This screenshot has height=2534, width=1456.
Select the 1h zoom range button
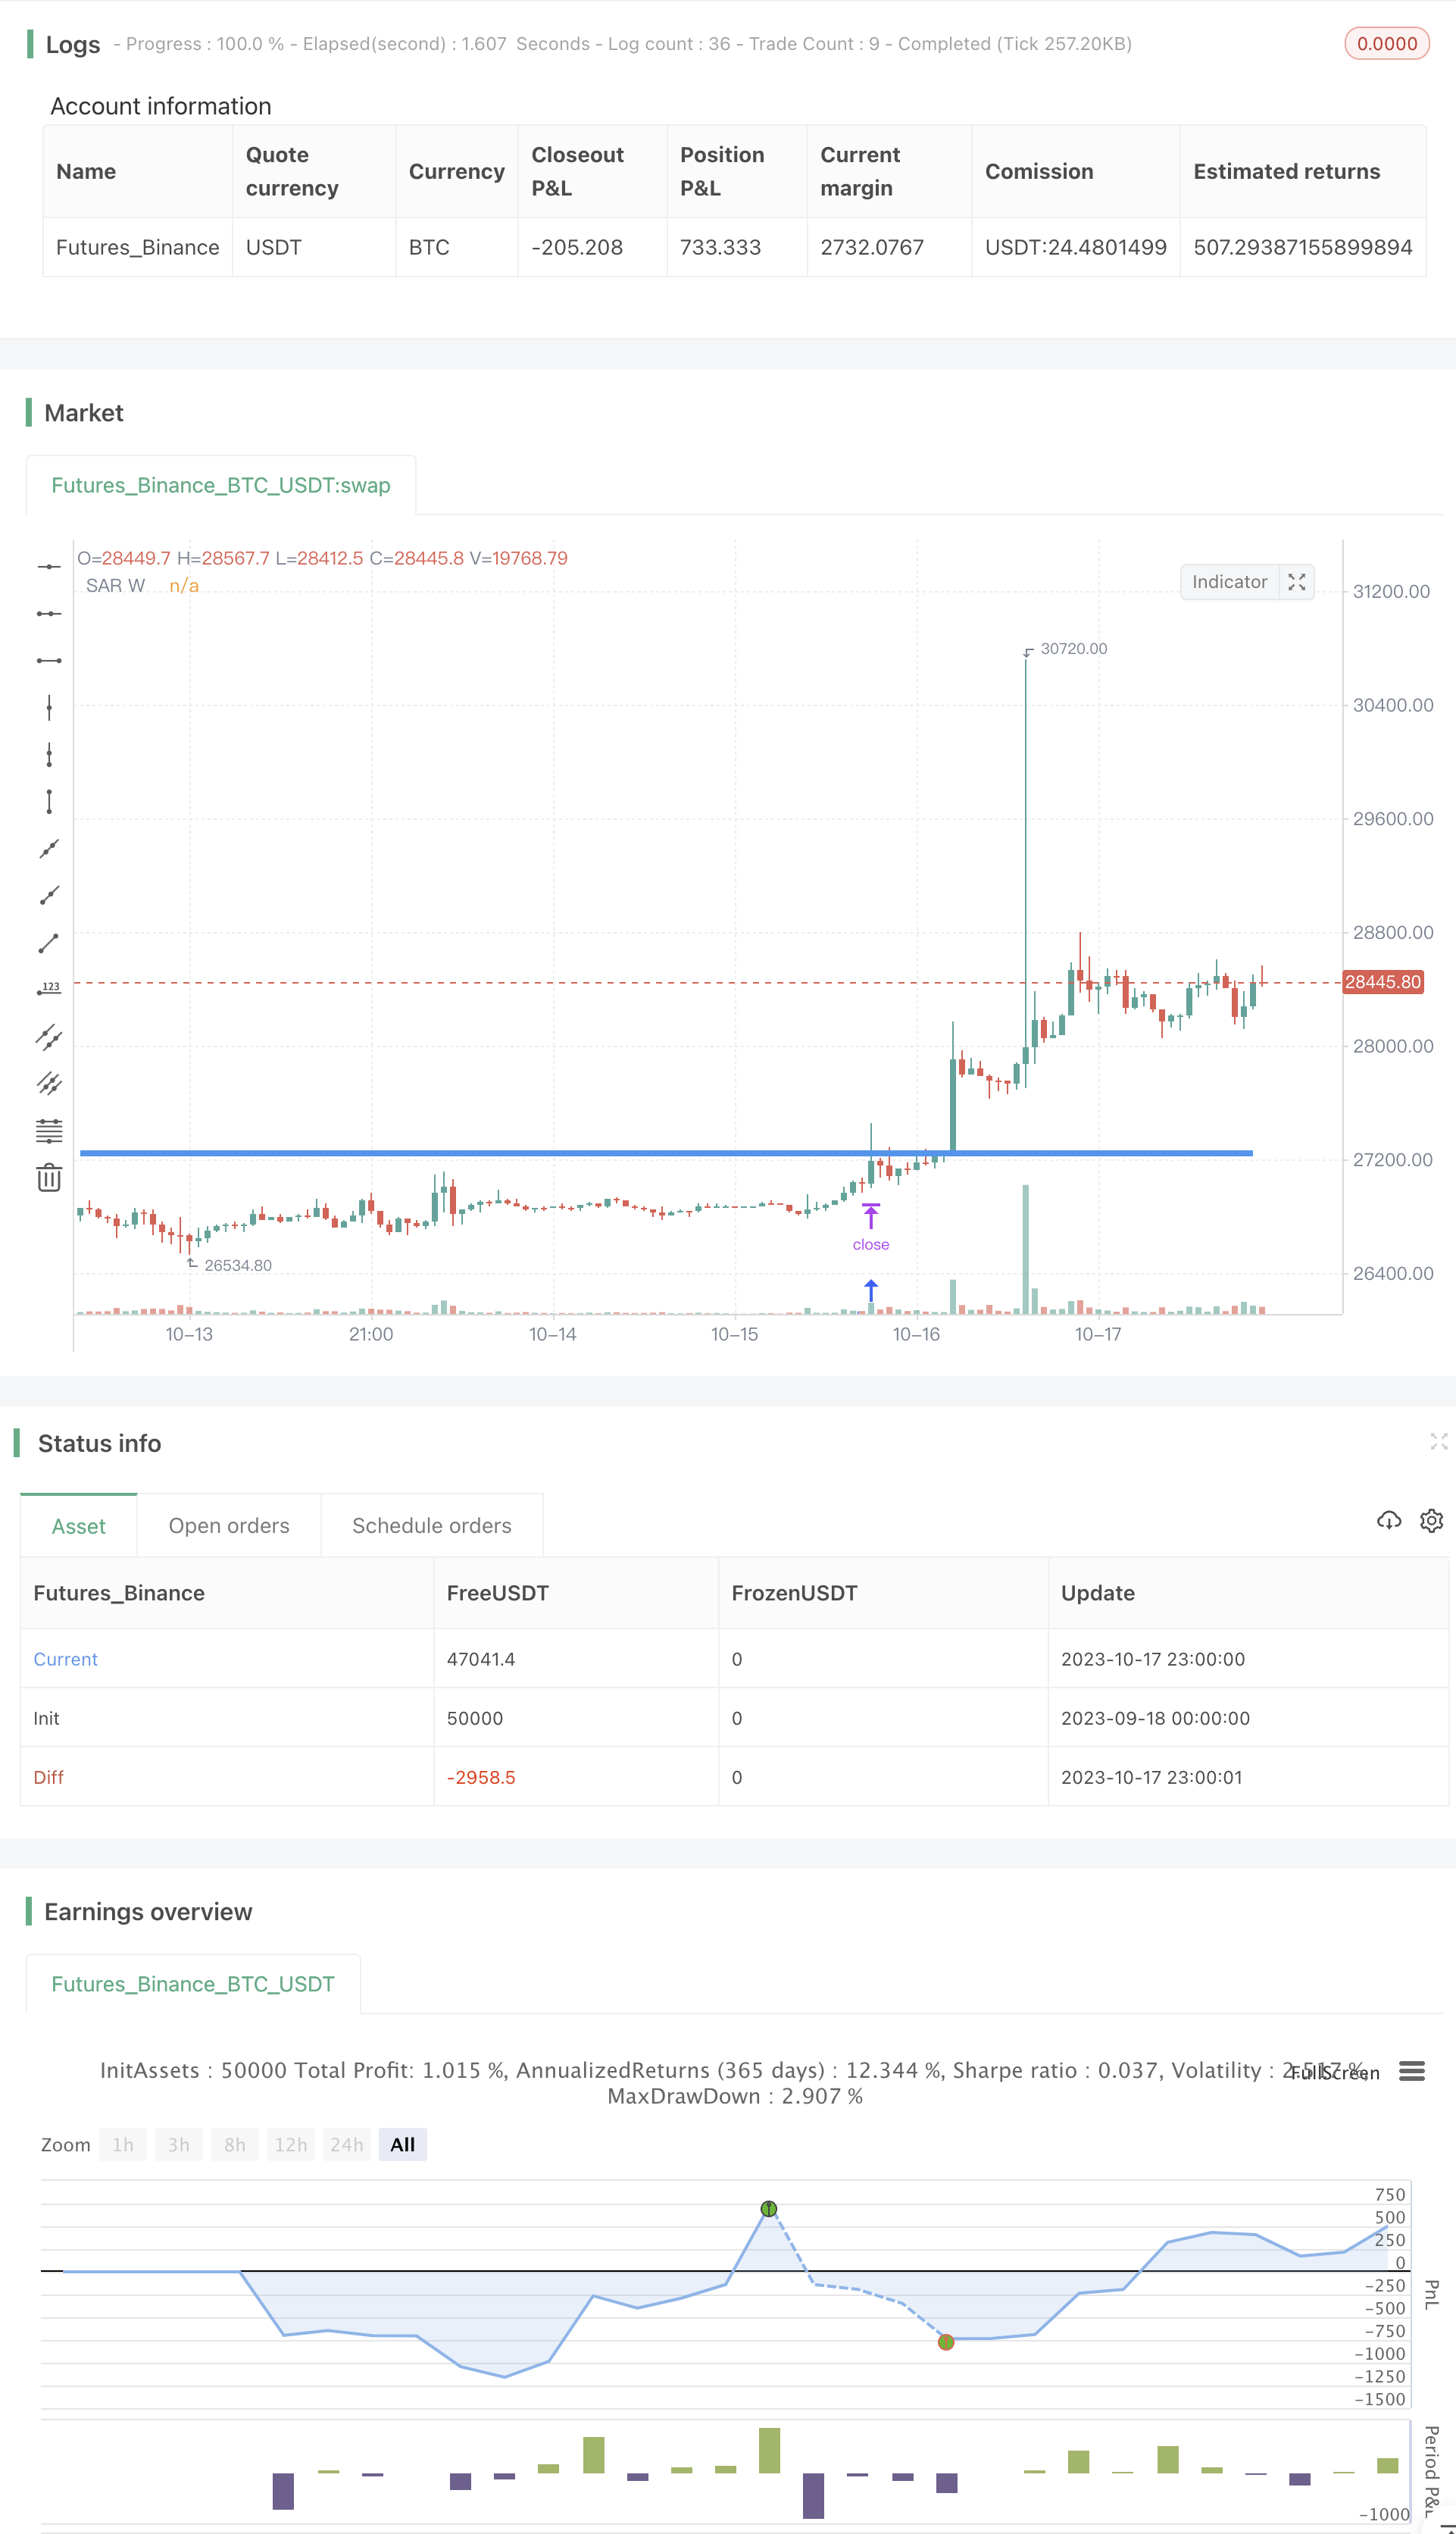point(123,2144)
